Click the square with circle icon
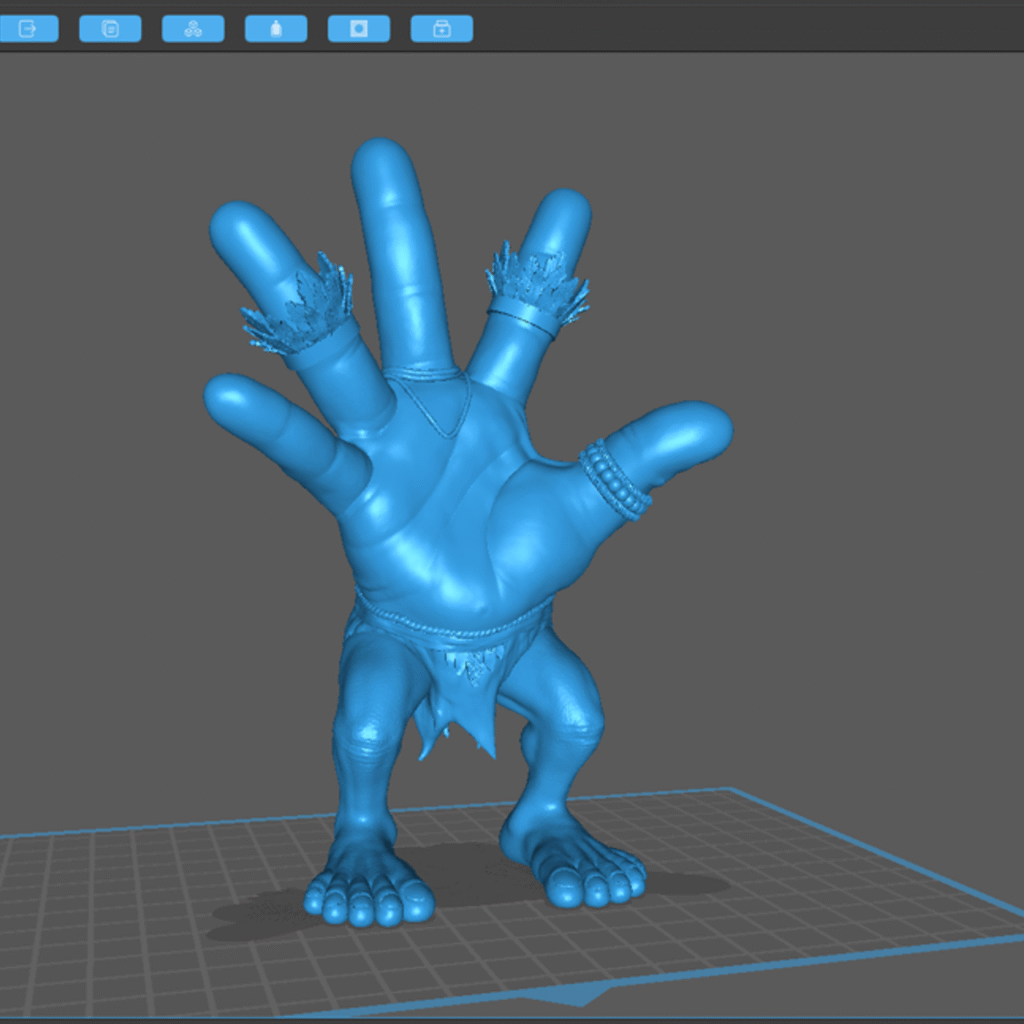This screenshot has height=1024, width=1024. click(x=359, y=29)
